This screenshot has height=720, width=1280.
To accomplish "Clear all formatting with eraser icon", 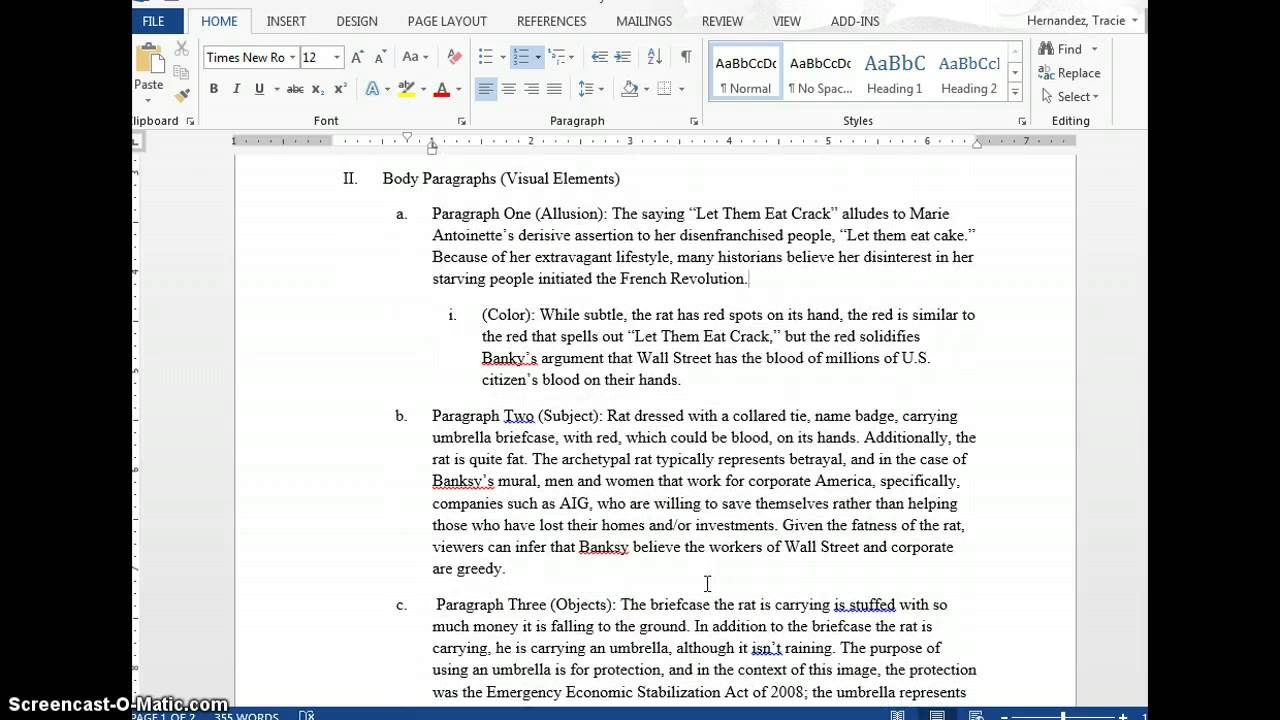I will (455, 57).
